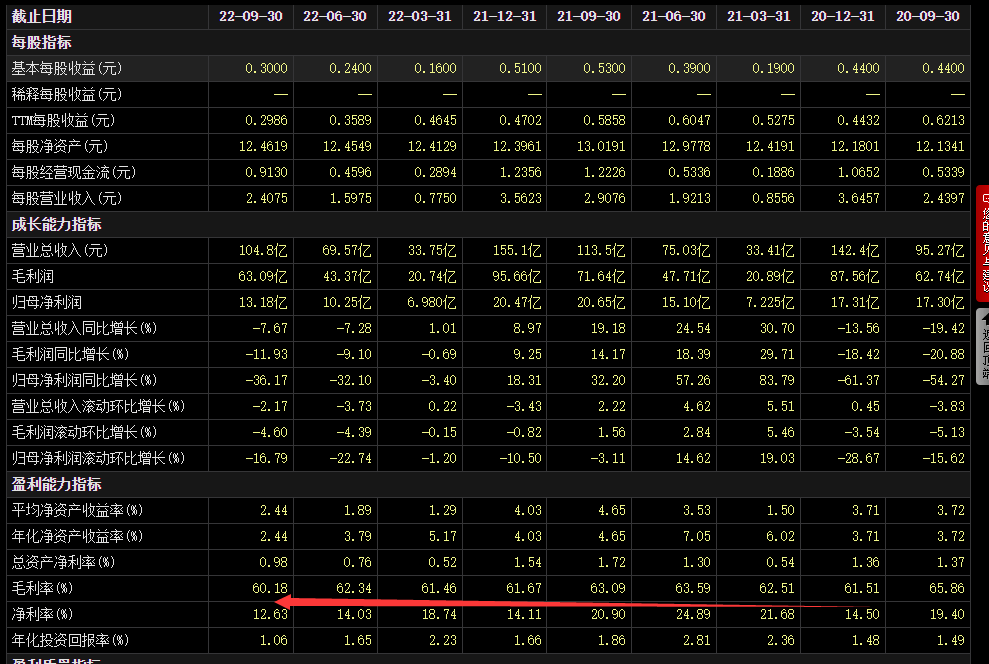Select the 归母净利润同比增长(%) row label
This screenshot has height=664, width=989.
tap(84, 380)
